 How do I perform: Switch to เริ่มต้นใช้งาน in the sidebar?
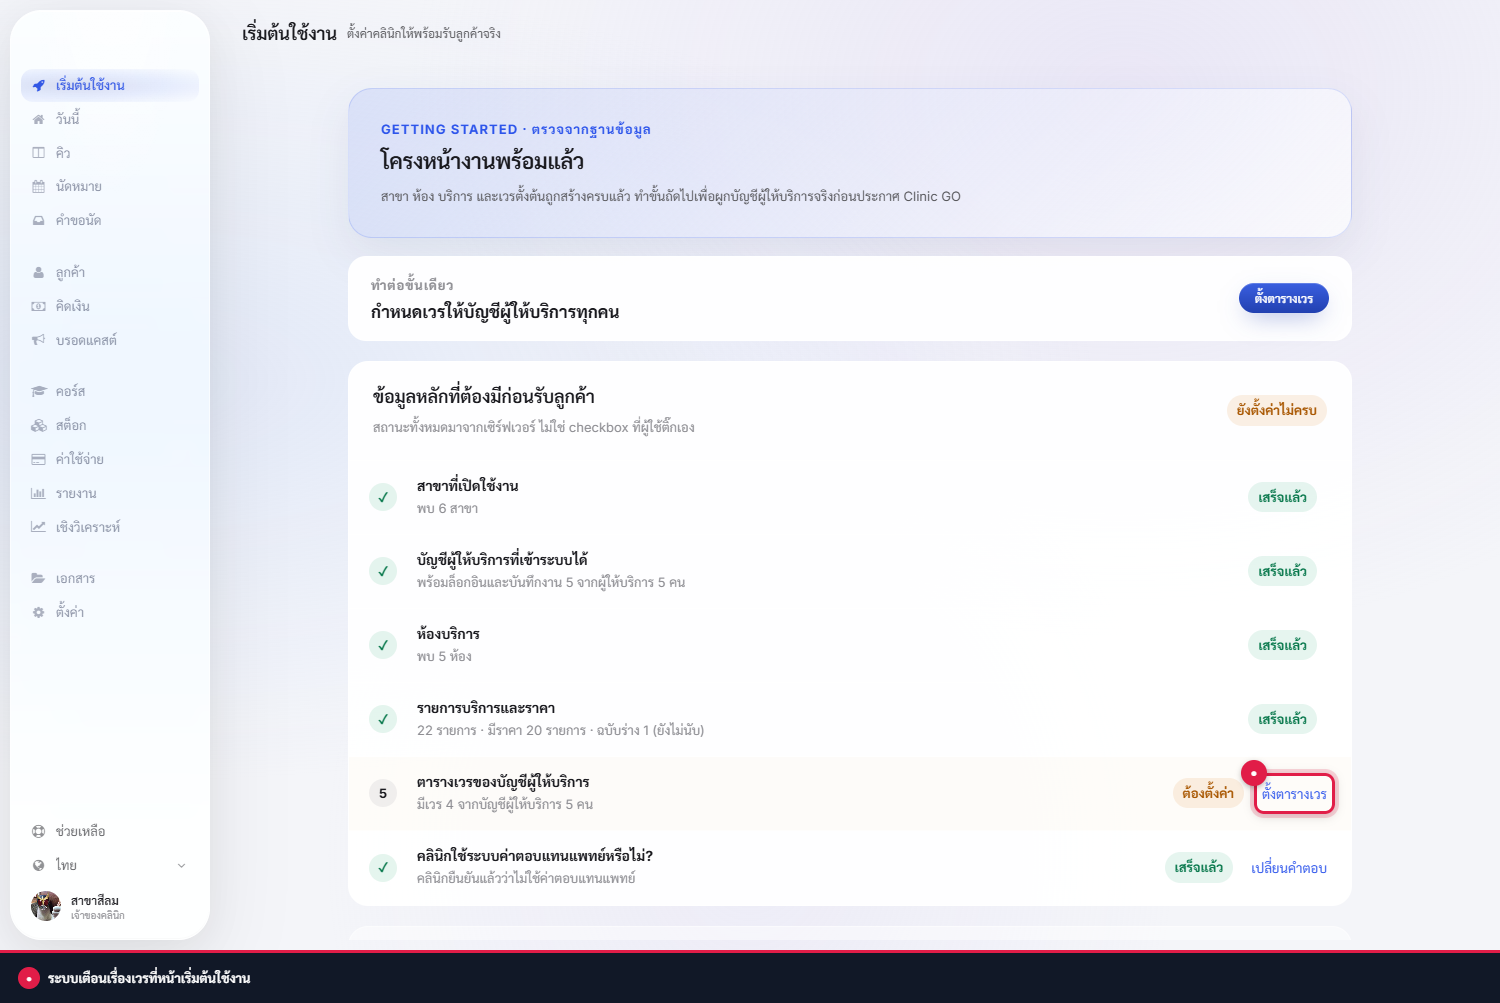[x=109, y=85]
